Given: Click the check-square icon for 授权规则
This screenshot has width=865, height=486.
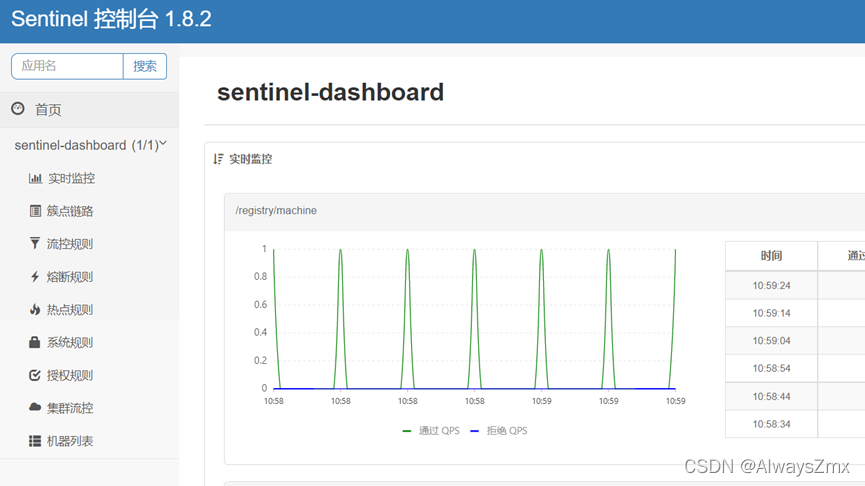Looking at the screenshot, I should (35, 375).
